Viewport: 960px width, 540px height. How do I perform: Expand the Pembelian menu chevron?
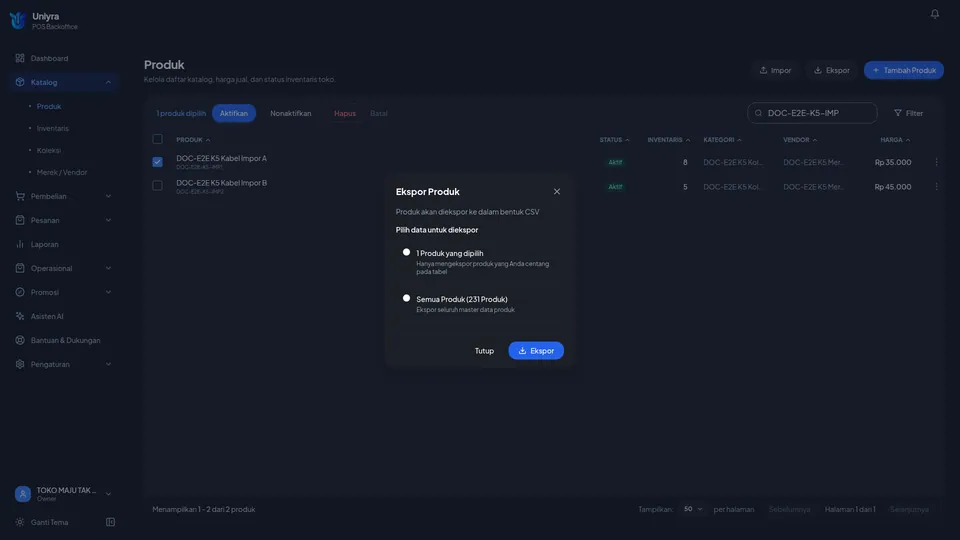pos(108,196)
